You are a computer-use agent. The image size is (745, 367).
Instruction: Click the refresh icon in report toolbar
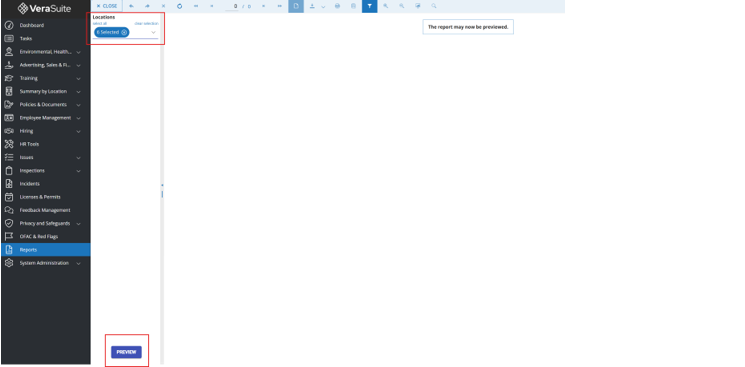180,6
